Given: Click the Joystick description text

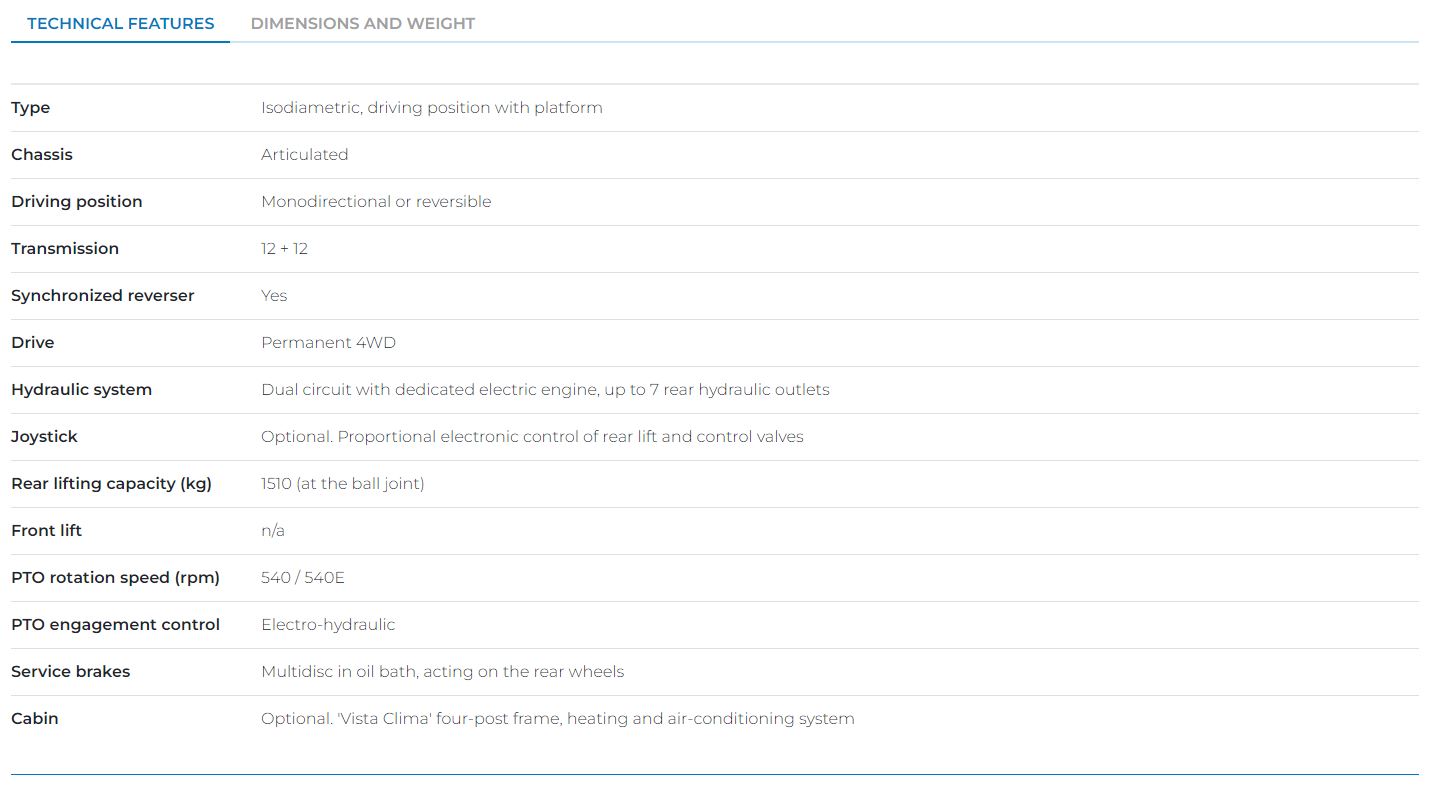Looking at the screenshot, I should 532,437.
